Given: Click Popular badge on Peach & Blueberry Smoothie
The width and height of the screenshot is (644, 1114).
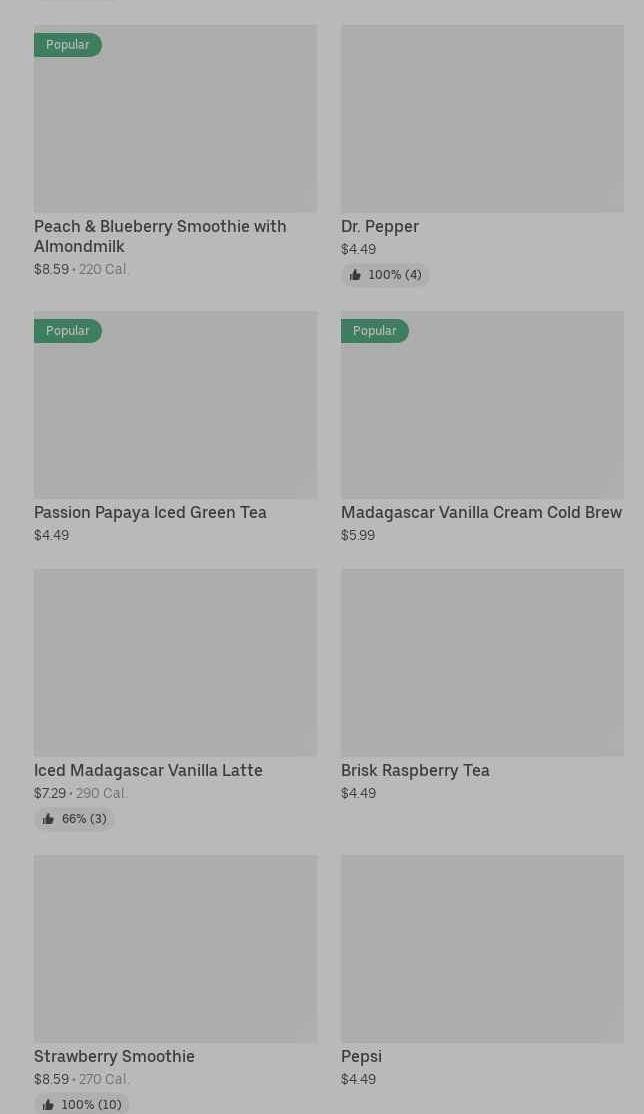Looking at the screenshot, I should [67, 45].
